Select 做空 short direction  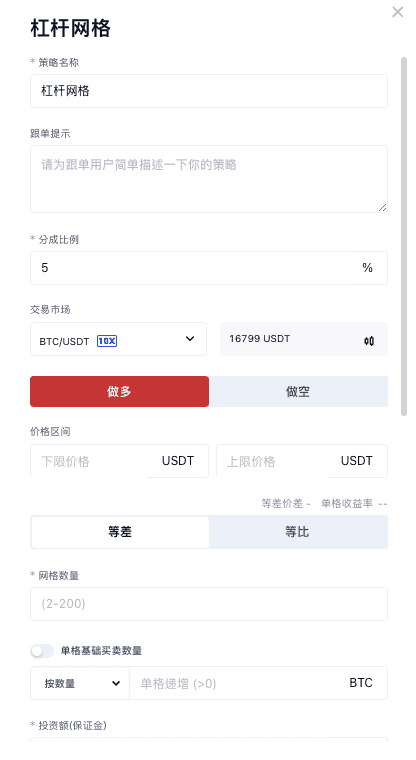pyautogui.click(x=298, y=392)
